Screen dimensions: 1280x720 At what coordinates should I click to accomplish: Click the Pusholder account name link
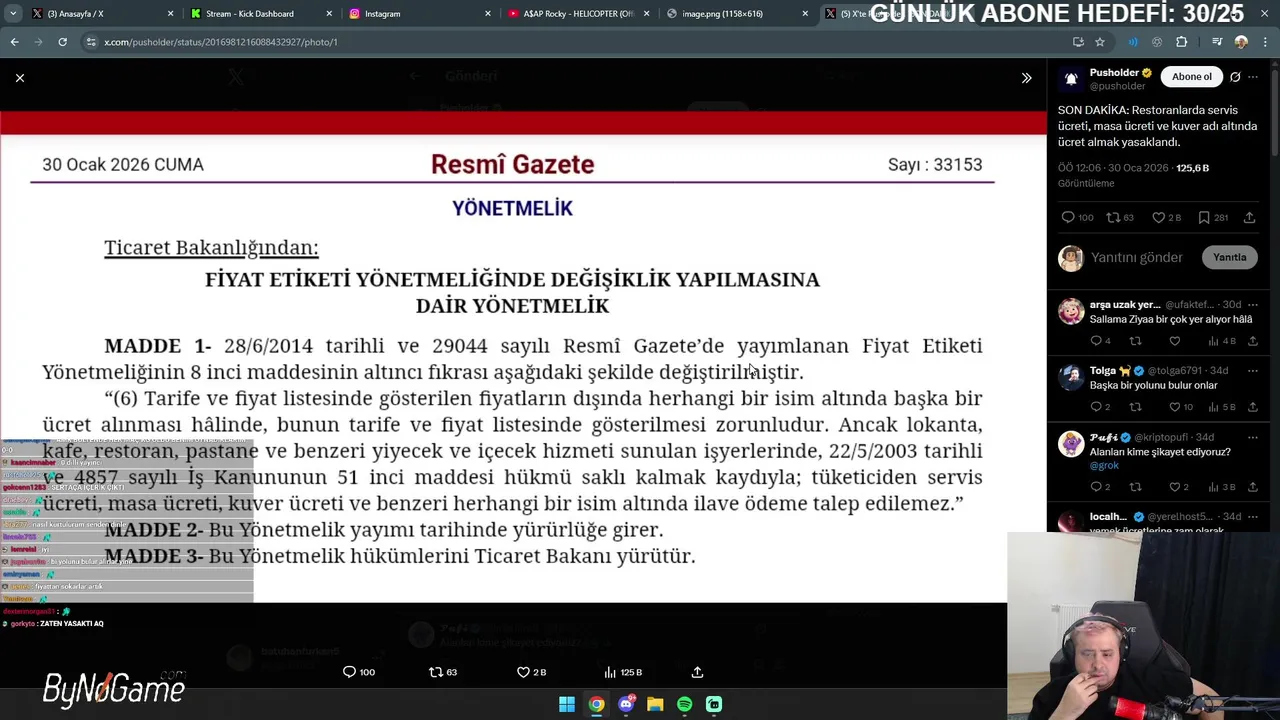(1114, 73)
